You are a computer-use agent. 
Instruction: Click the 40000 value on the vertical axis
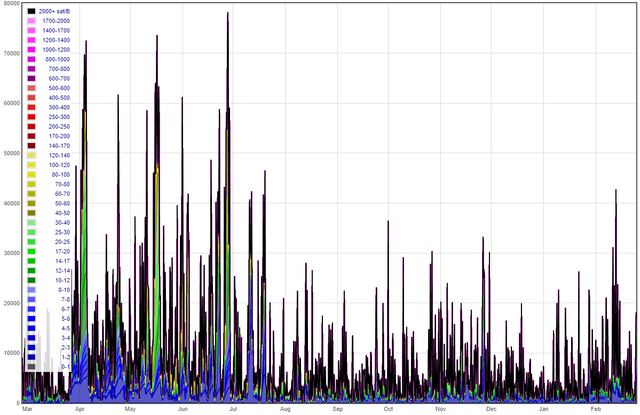tap(12, 203)
